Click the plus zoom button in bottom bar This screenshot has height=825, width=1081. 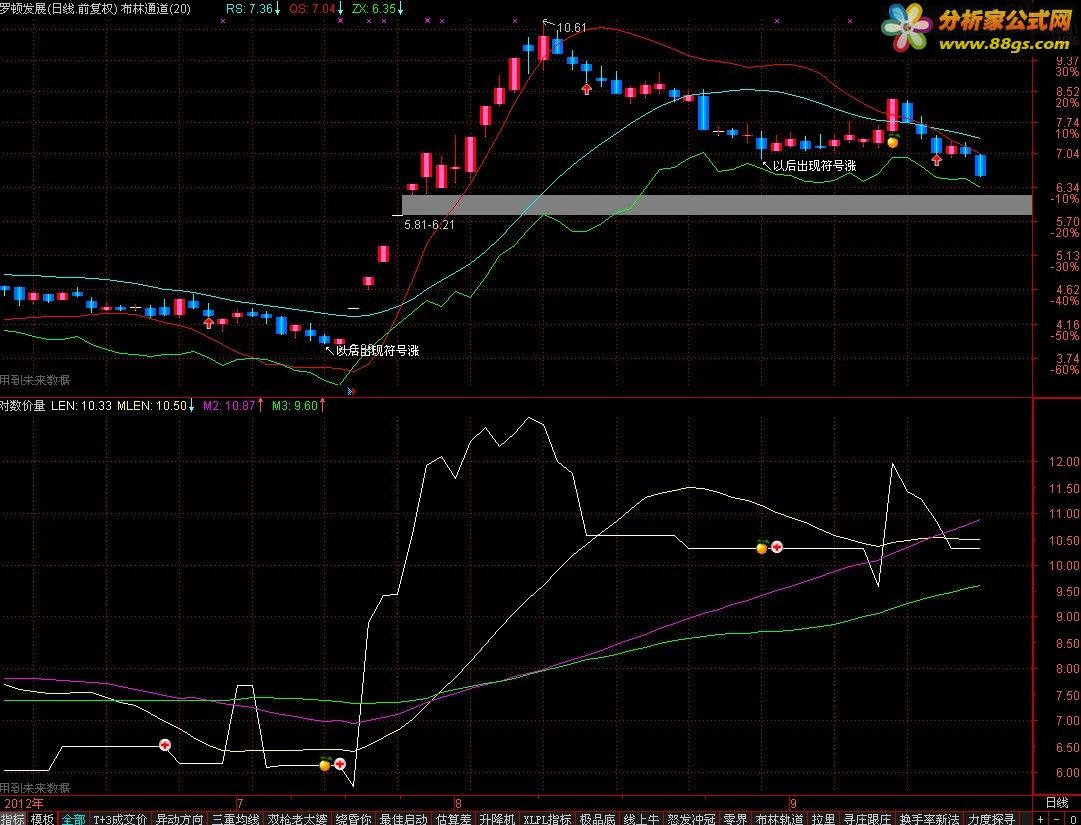[x=1040, y=819]
